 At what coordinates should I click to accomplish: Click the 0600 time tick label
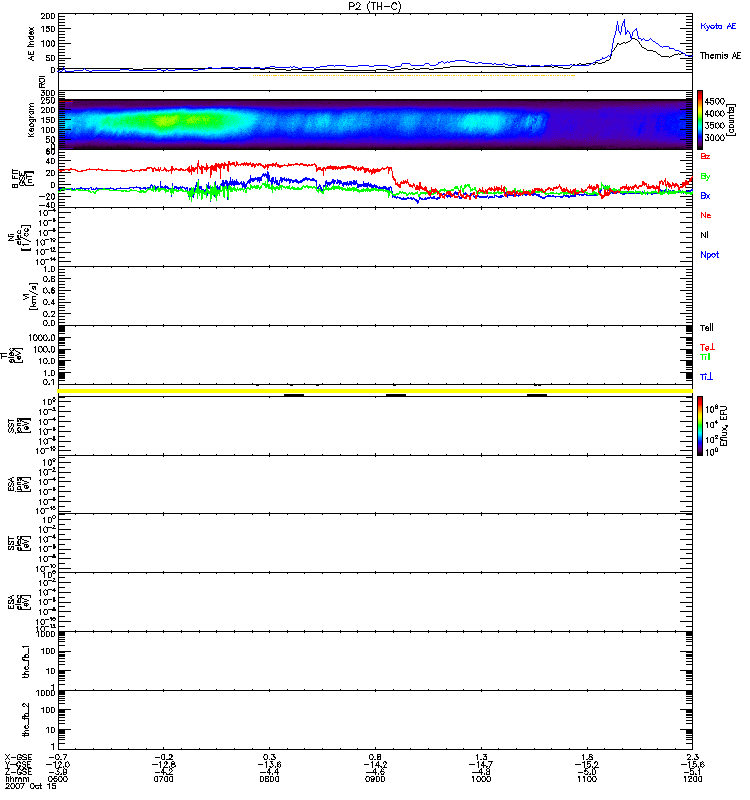coord(58,779)
